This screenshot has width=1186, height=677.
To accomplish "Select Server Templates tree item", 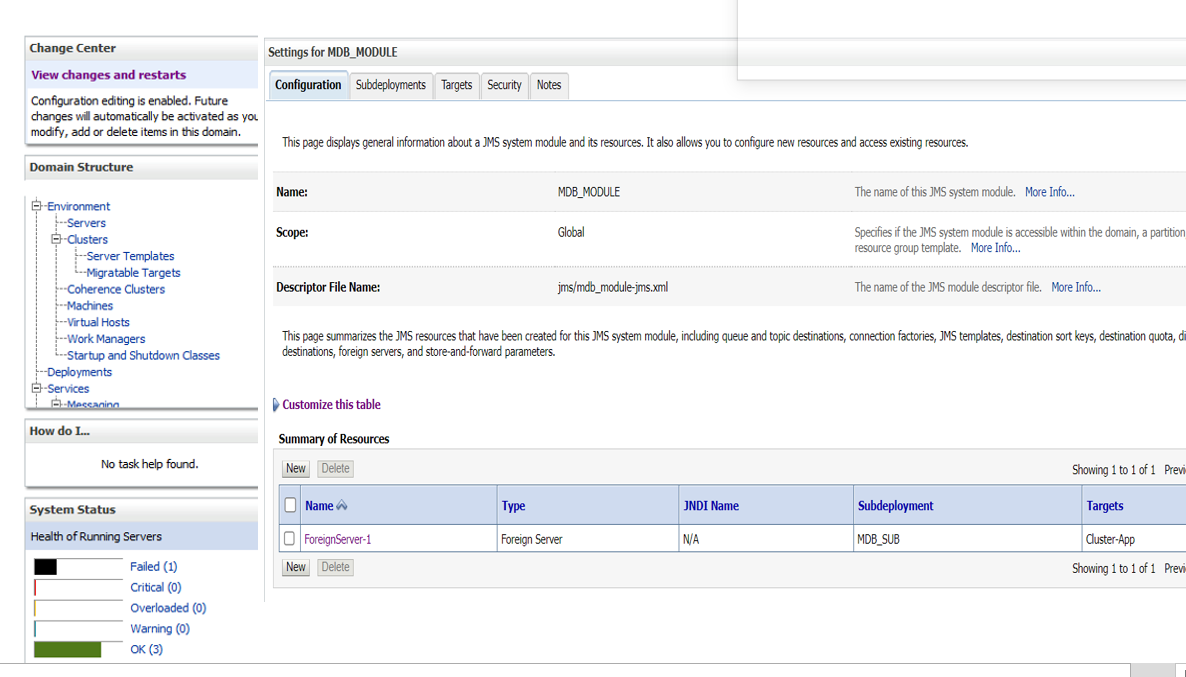I will click(x=130, y=256).
